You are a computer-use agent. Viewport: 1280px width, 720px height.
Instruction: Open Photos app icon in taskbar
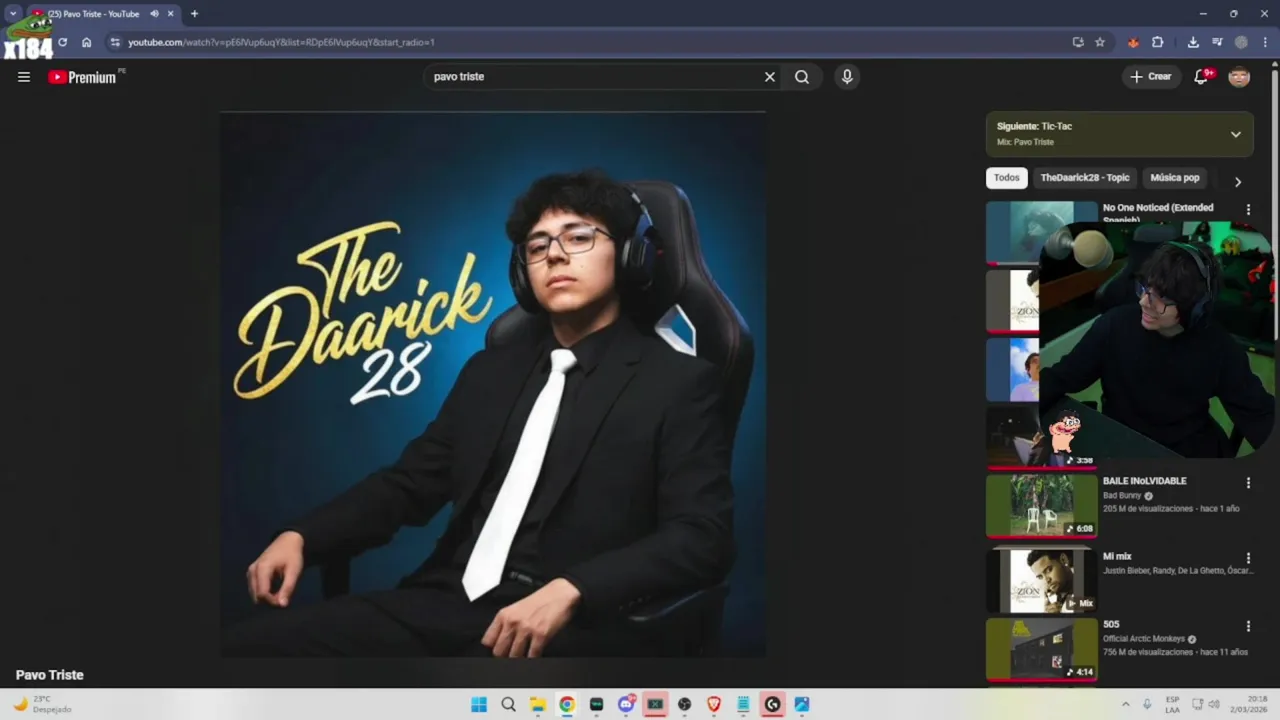click(802, 704)
